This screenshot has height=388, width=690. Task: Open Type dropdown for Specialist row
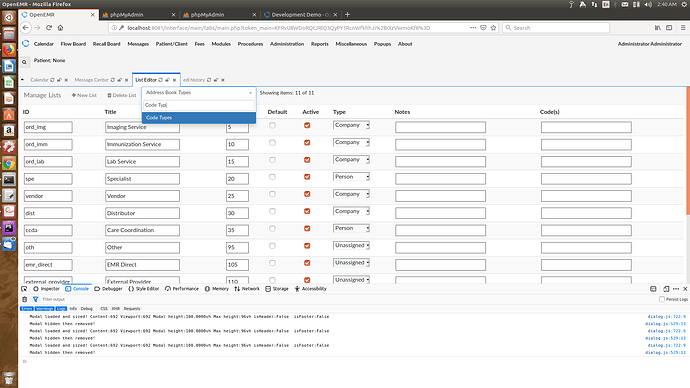tap(351, 177)
